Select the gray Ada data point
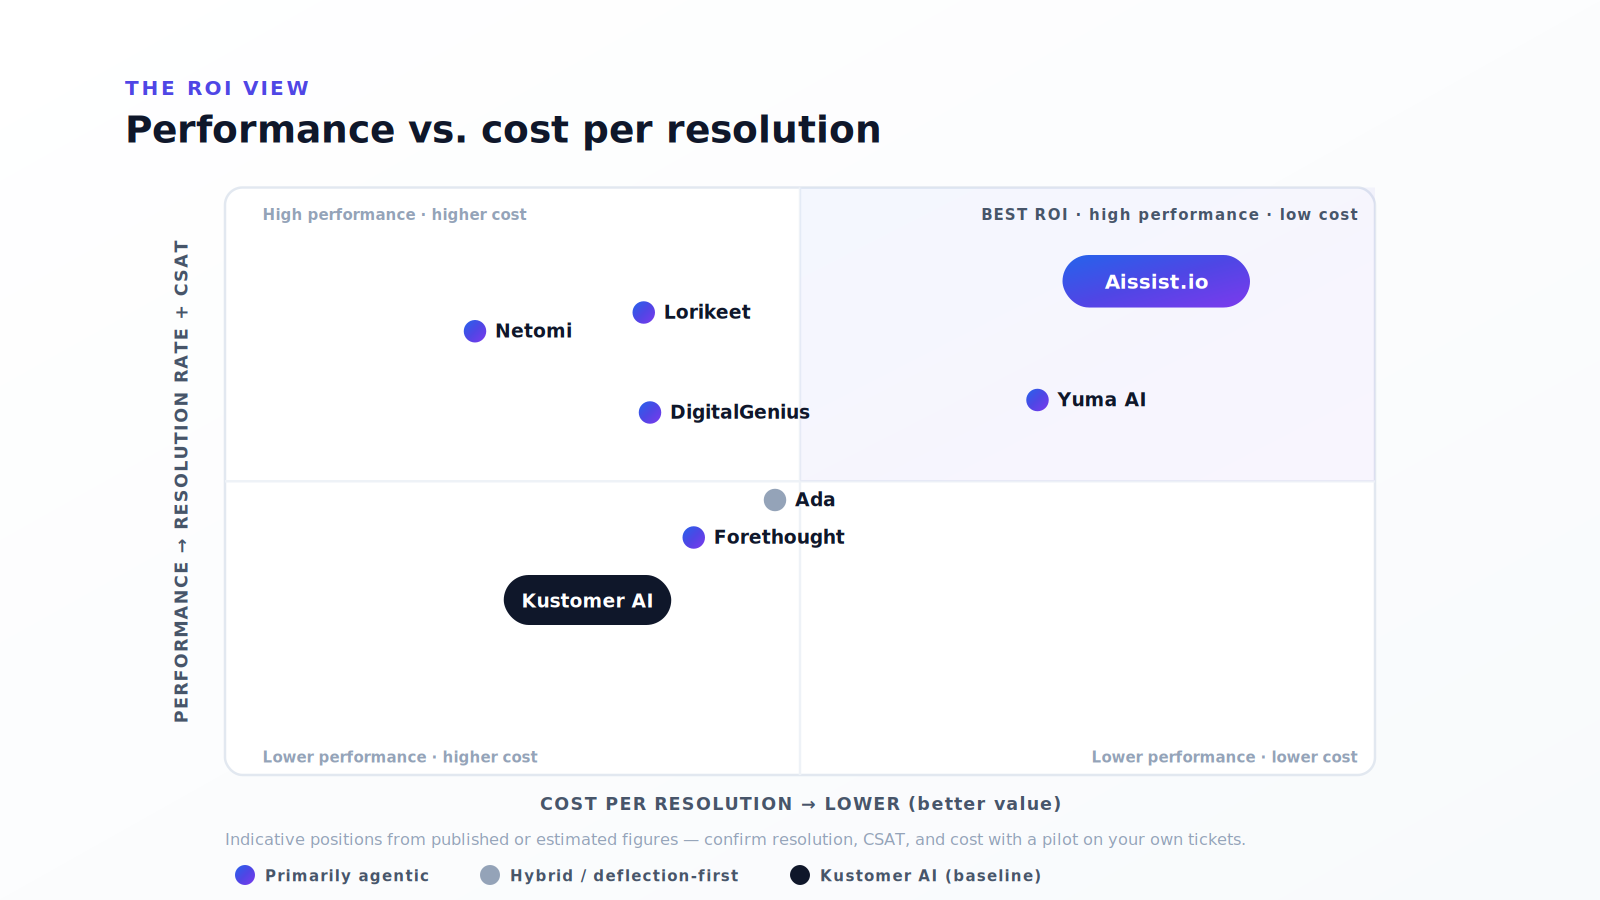The width and height of the screenshot is (1600, 900). pos(775,500)
